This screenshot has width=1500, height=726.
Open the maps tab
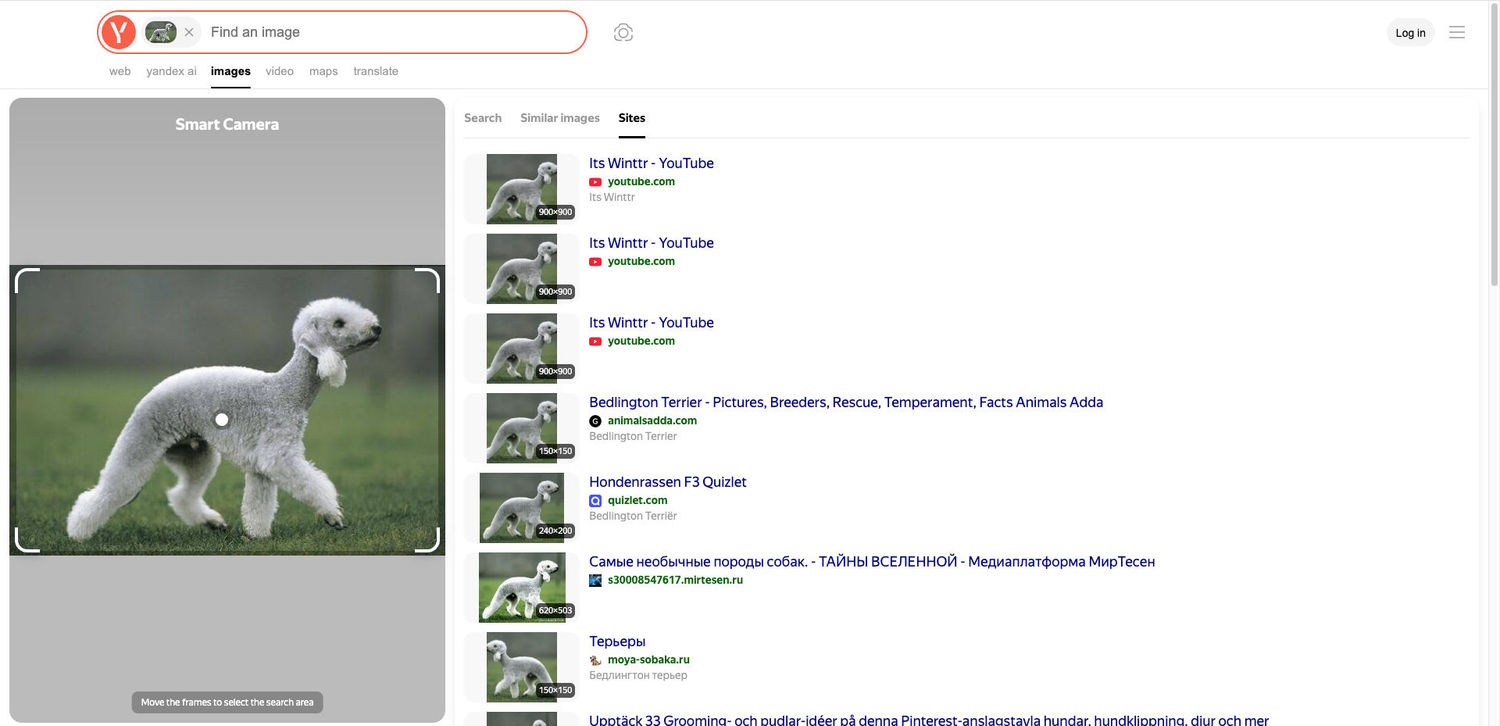323,71
